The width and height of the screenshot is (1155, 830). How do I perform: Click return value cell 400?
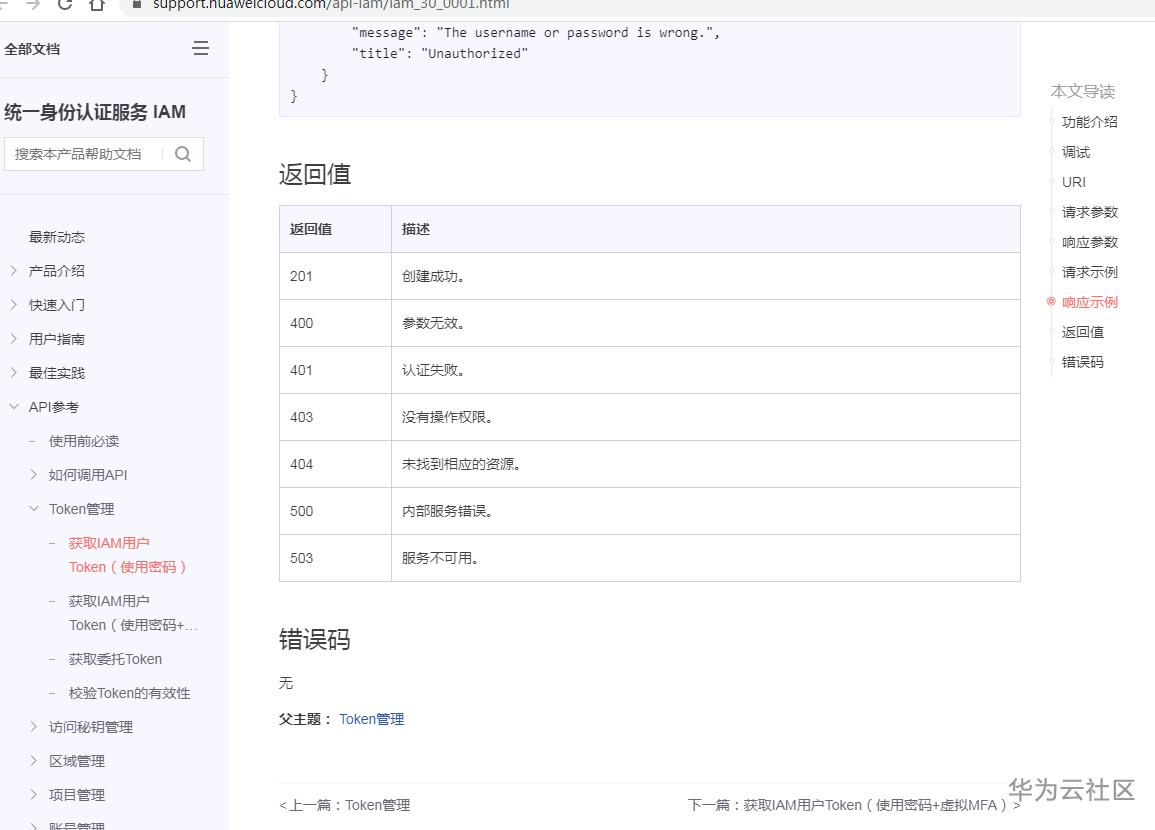coord(335,323)
